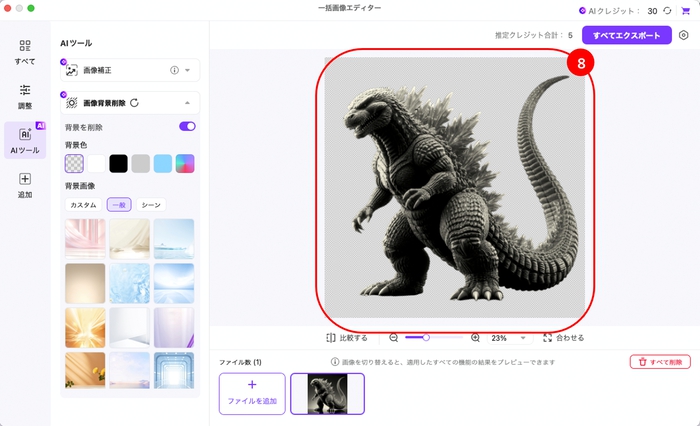Open the gradient custom color picker

185,163
